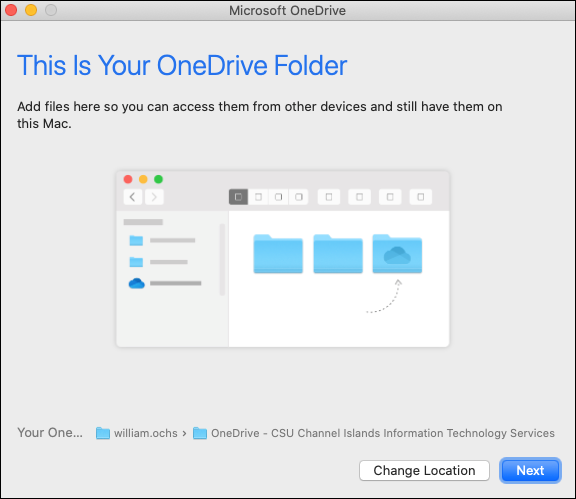The width and height of the screenshot is (576, 499).
Task: Click the OneDrive - CSU Channel Islands Information Technology Services path
Action: coord(383,433)
